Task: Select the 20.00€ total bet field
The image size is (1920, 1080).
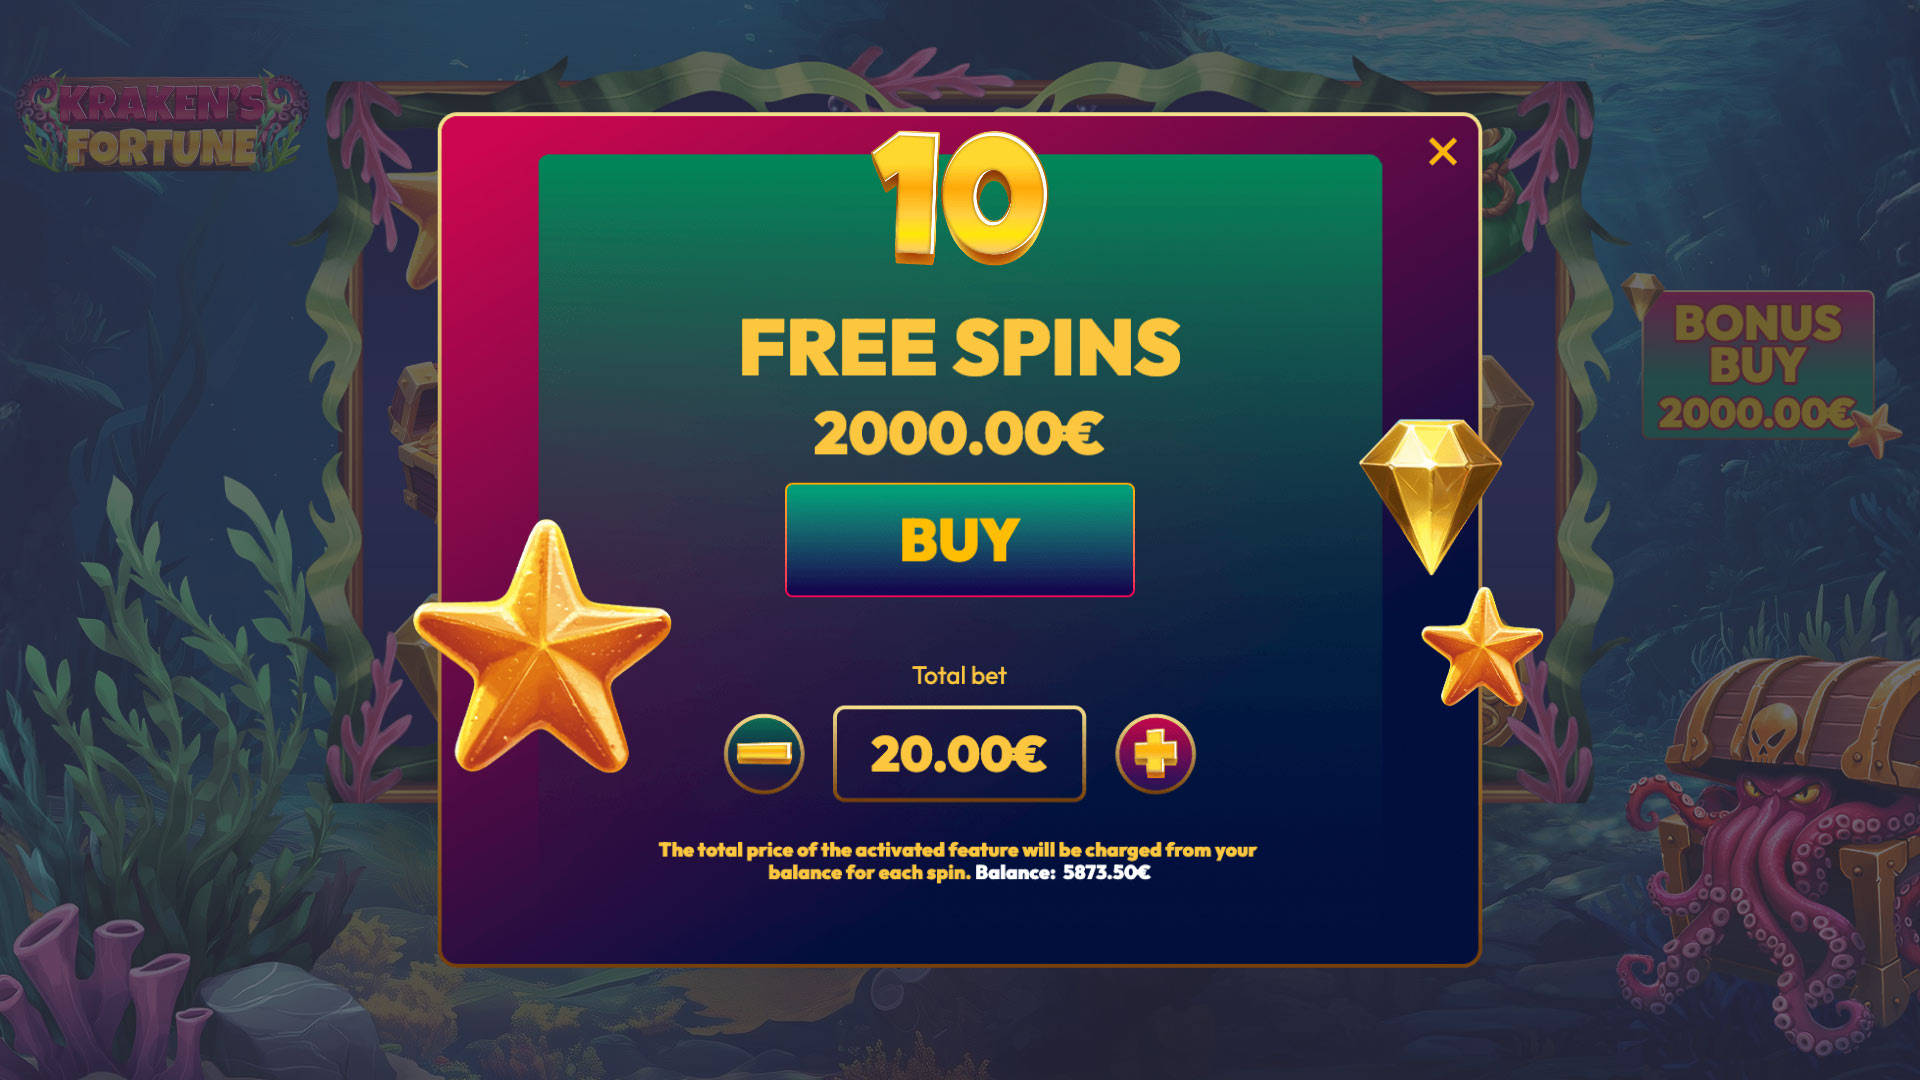Action: tap(959, 753)
